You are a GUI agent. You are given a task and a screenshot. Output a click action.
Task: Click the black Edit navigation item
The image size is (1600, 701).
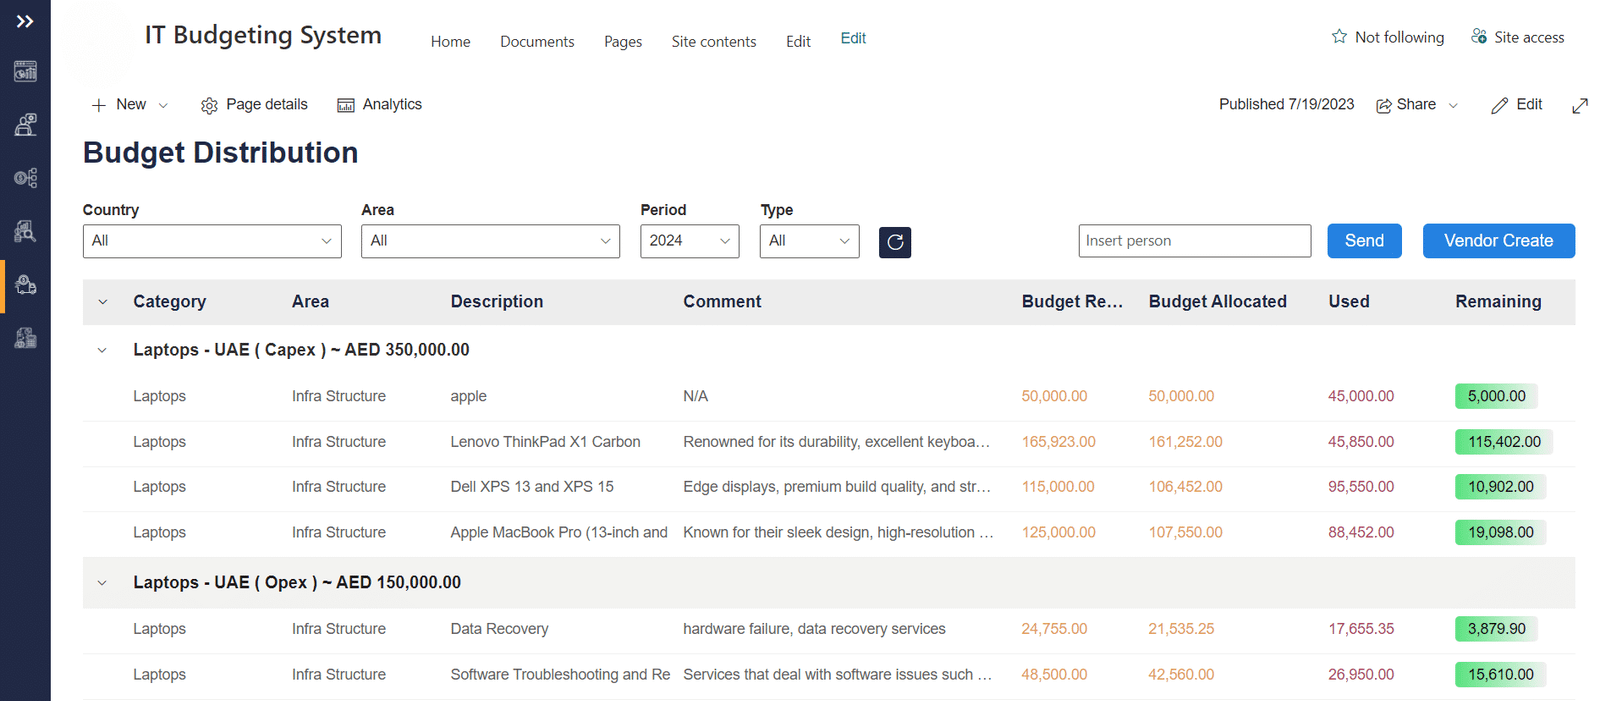point(798,41)
